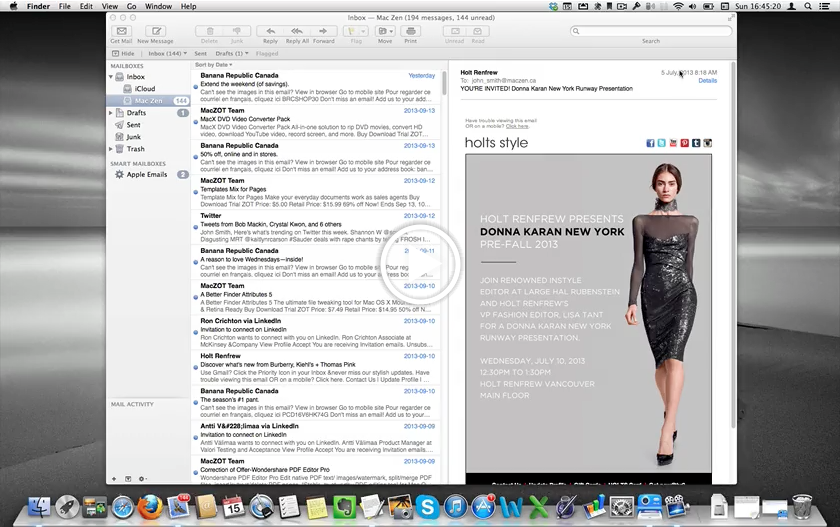Screen dimensions: 840x527
Task: Reply using the single arrow icon
Action: tap(271, 31)
